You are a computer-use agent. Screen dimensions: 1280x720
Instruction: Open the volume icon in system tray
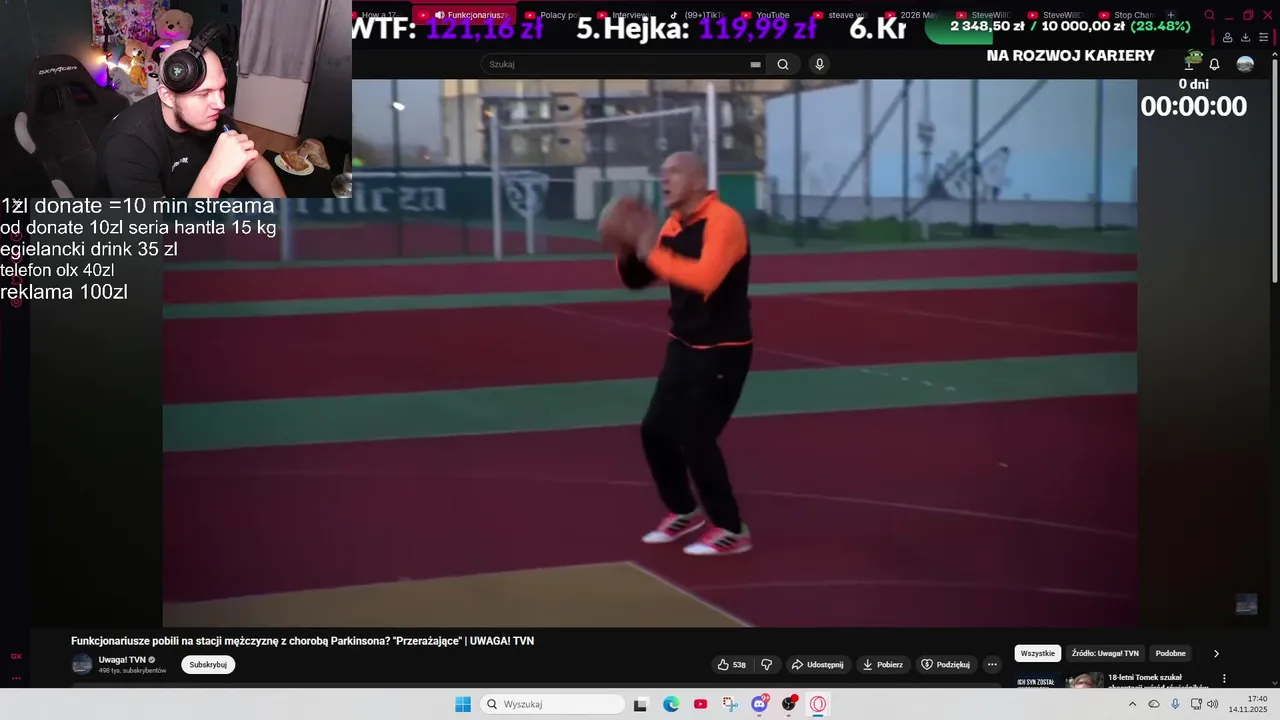pos(1213,704)
